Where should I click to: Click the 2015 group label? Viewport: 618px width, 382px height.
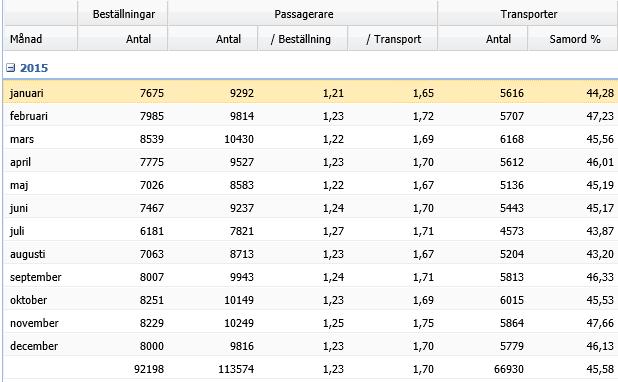(x=34, y=68)
